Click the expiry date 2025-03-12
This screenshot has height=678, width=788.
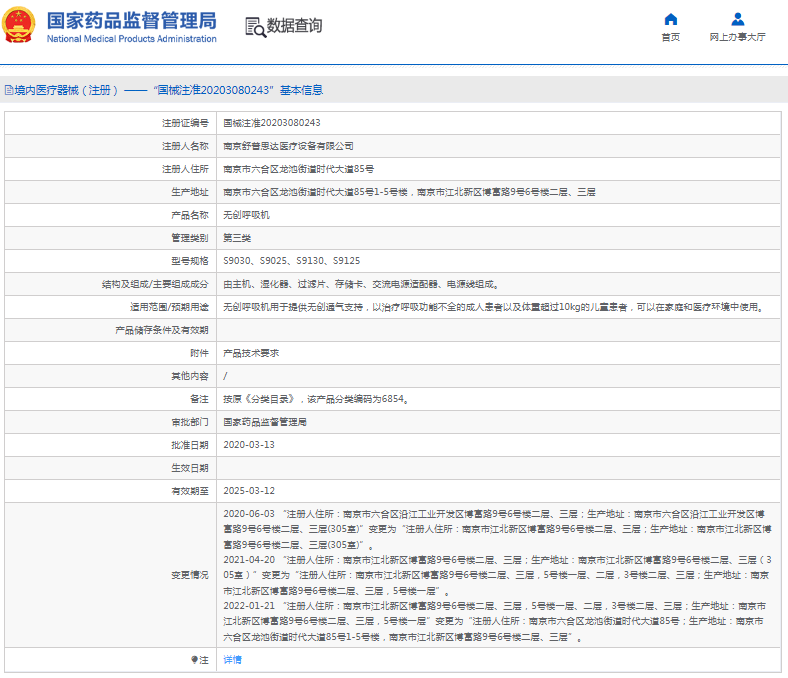click(x=248, y=491)
